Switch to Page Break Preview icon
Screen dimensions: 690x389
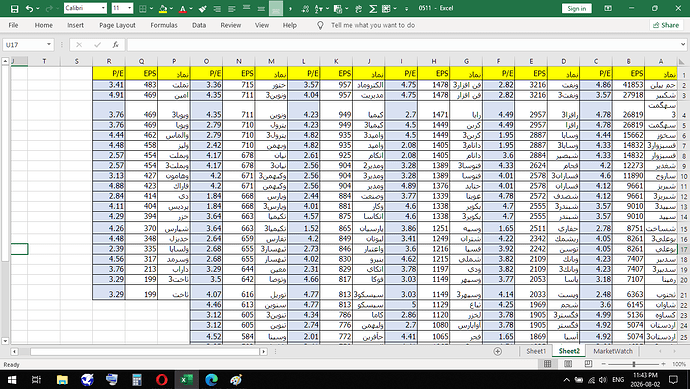588,364
